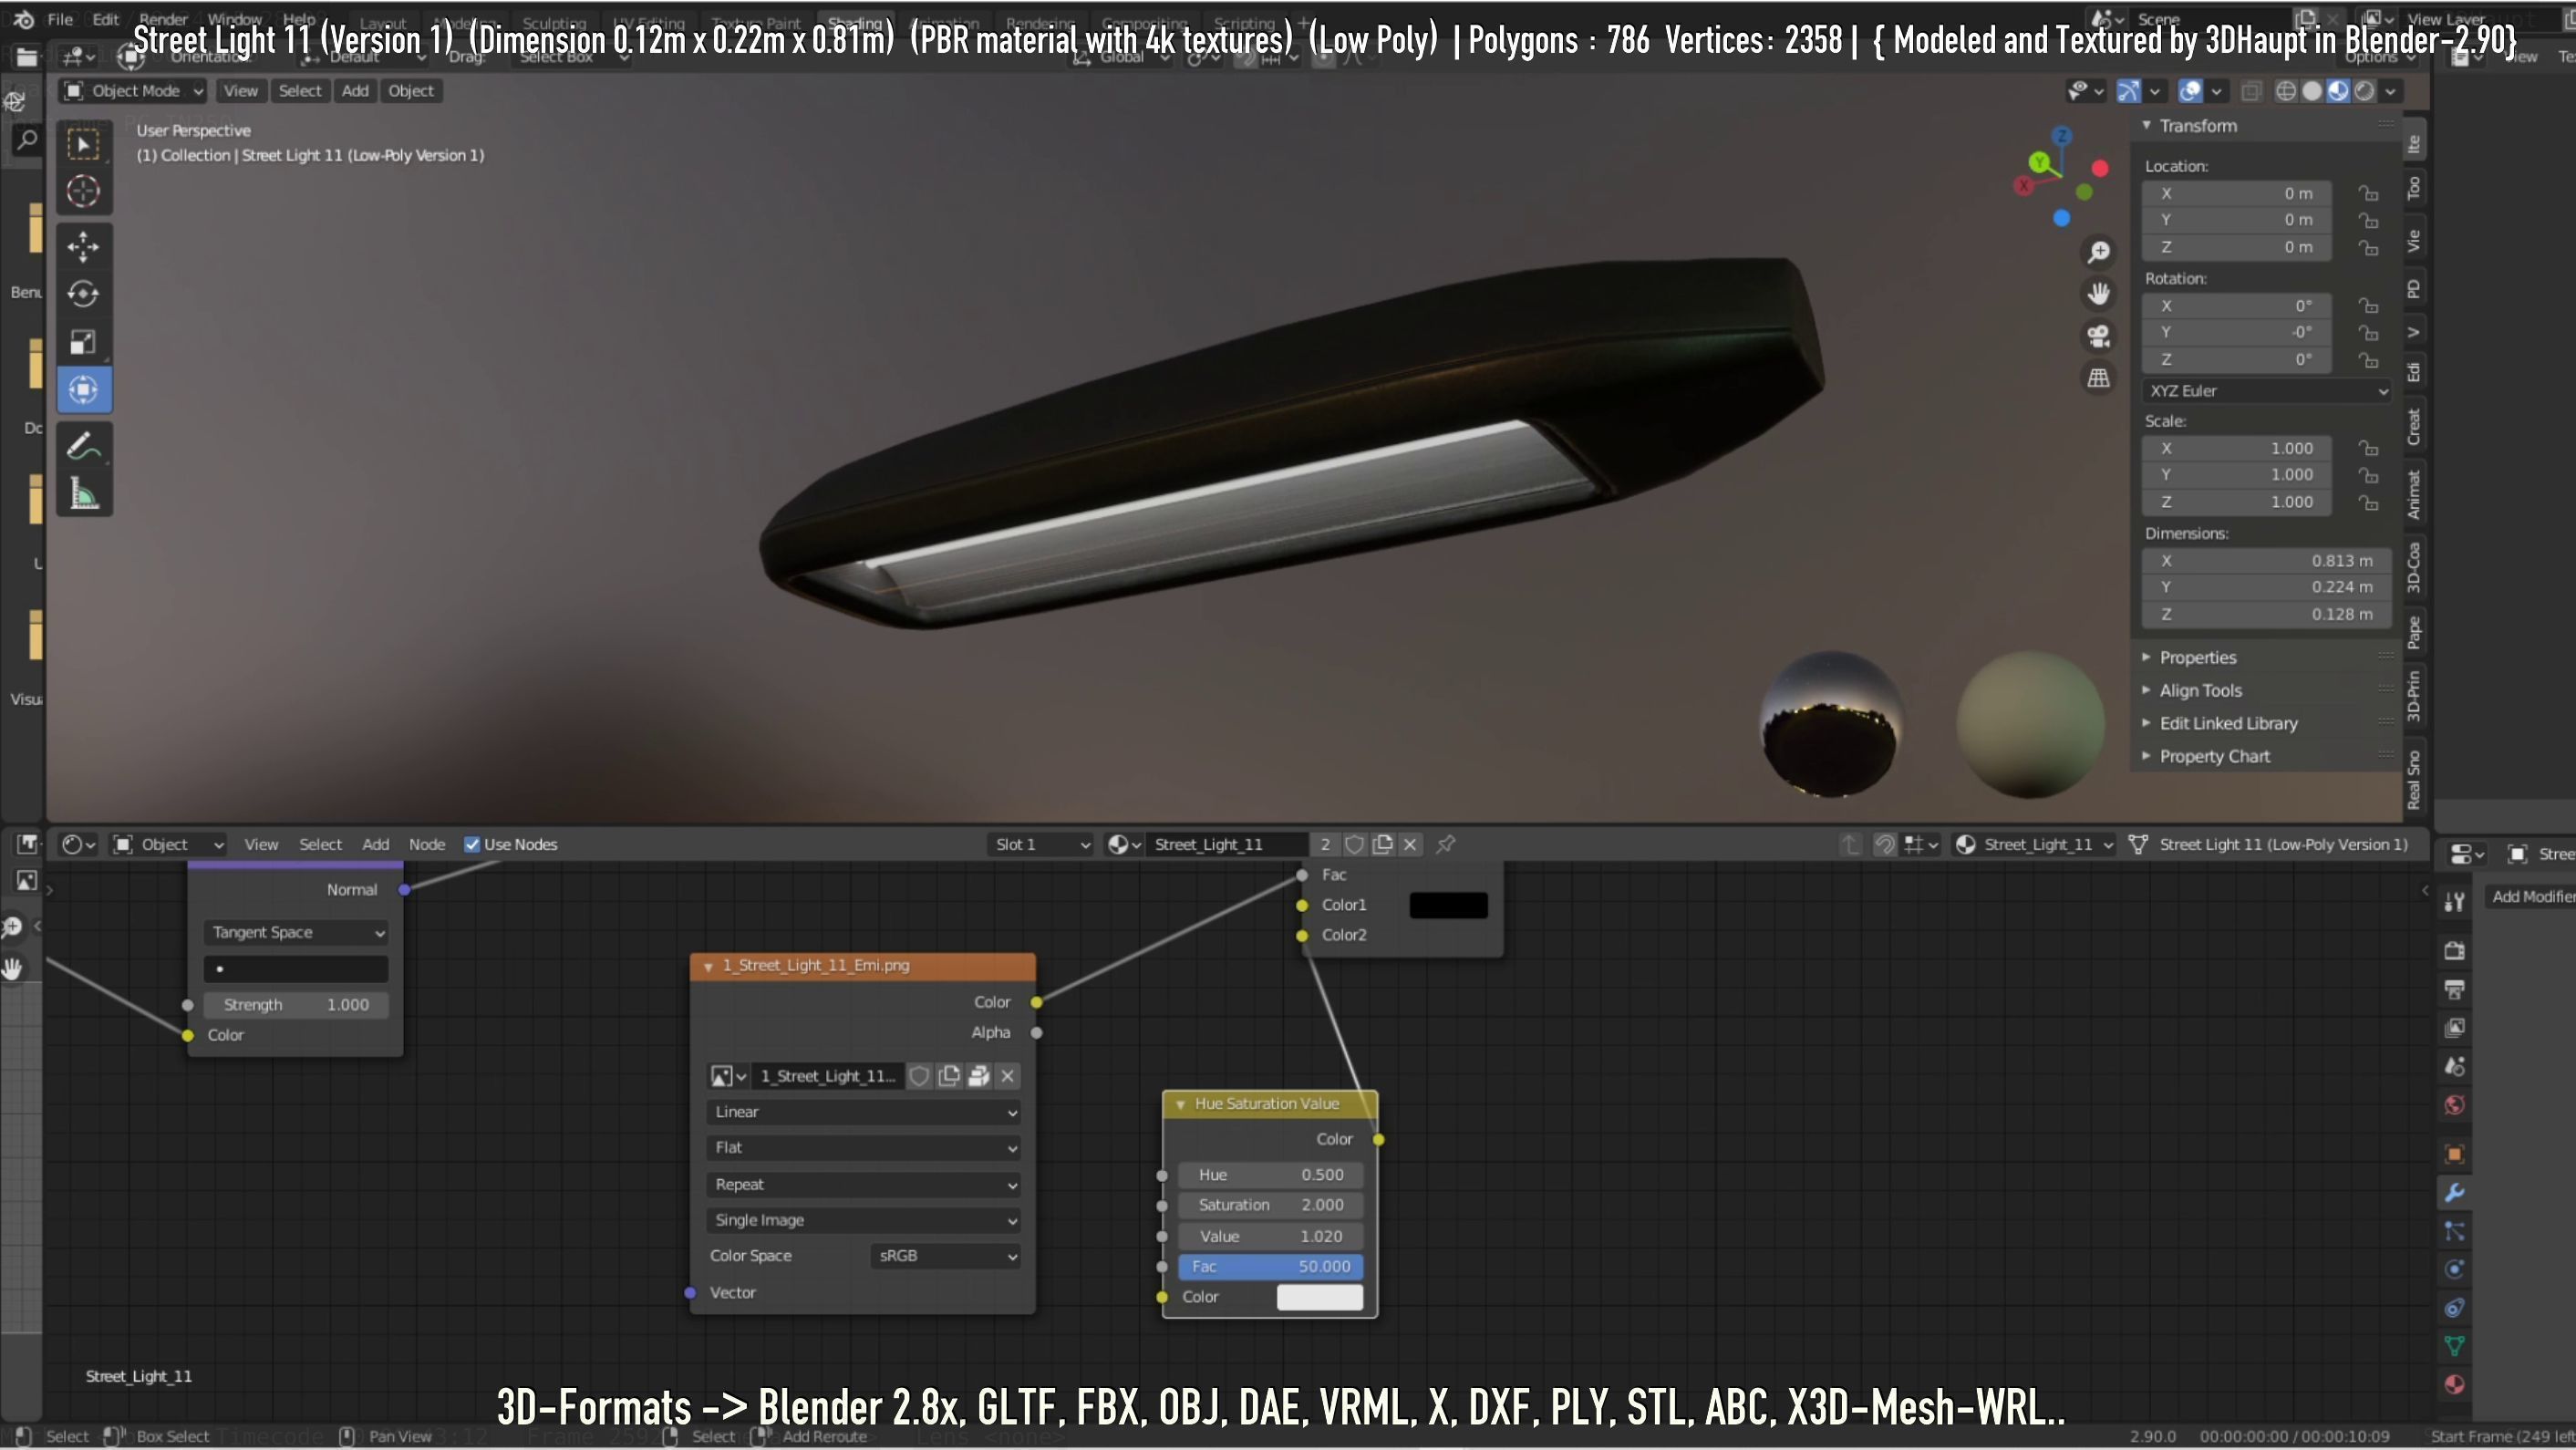Screen dimensions: 2576x1450
Task: Choose the Rotate tool
Action: click(x=83, y=293)
